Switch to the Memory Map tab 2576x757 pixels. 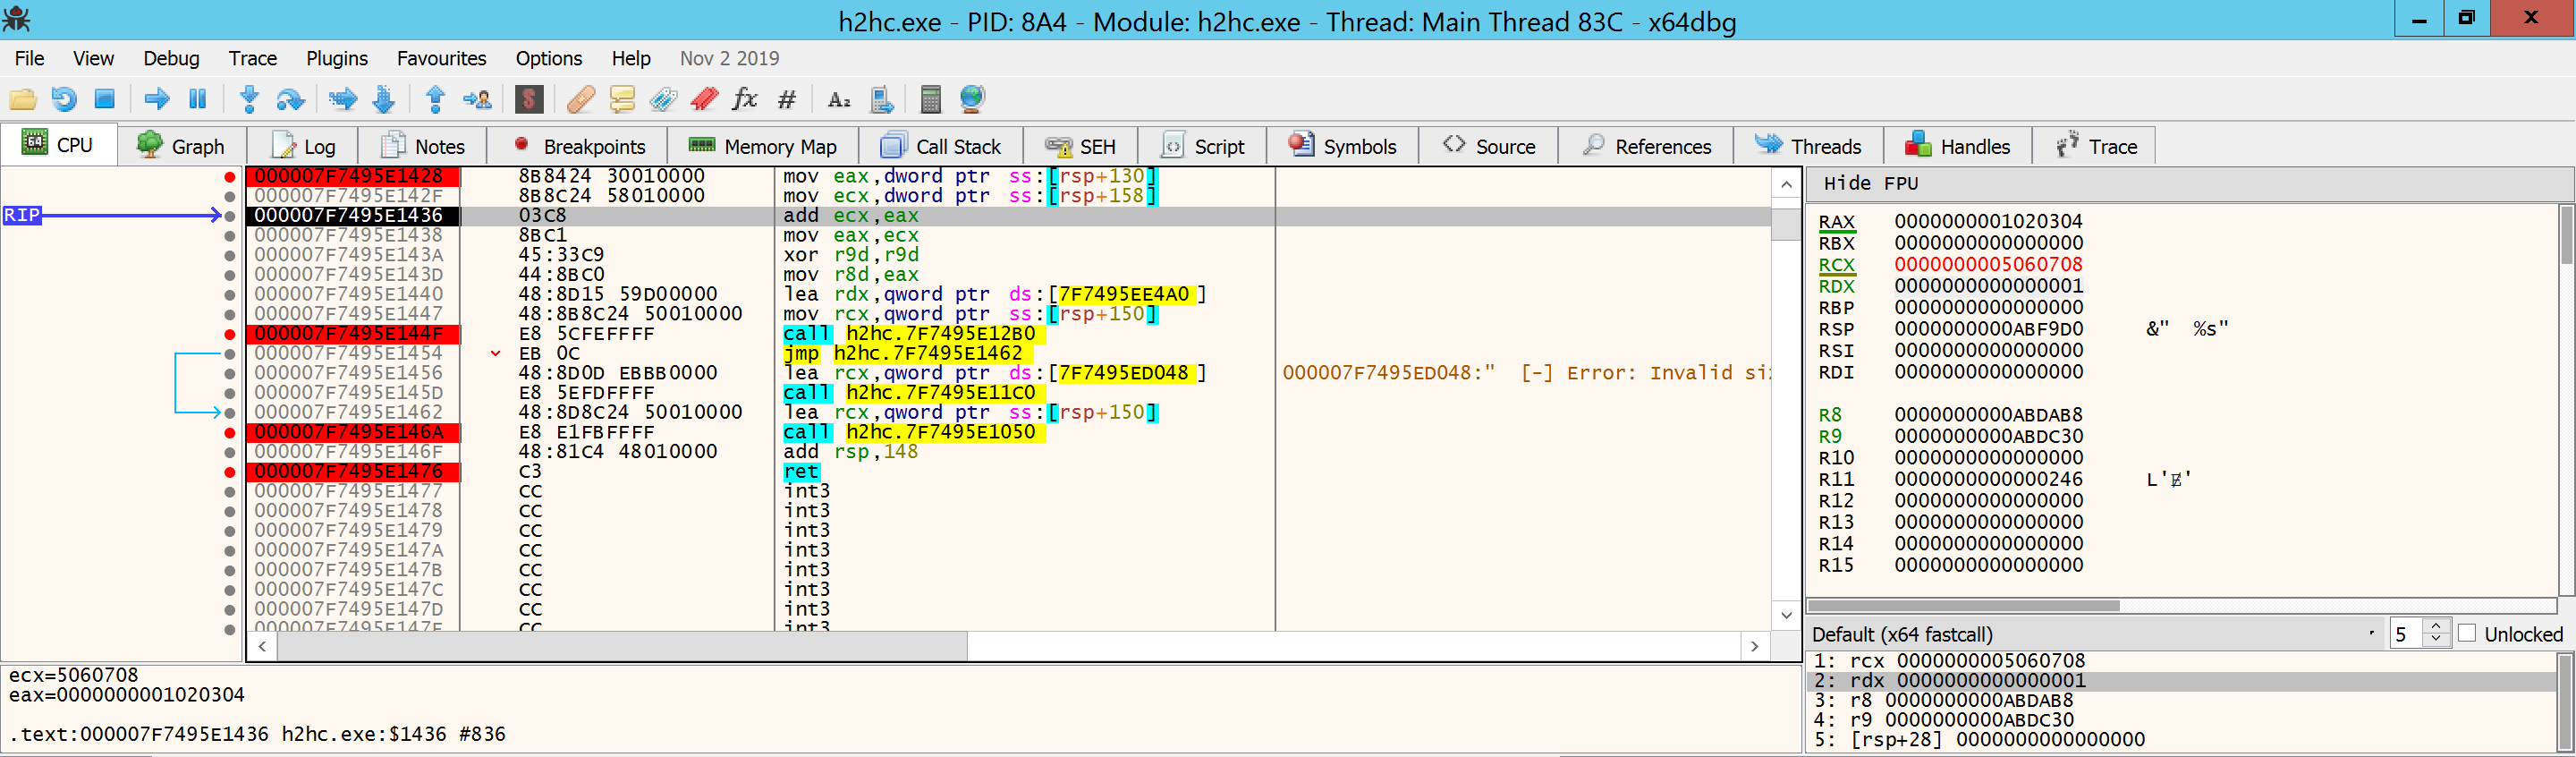tap(763, 146)
